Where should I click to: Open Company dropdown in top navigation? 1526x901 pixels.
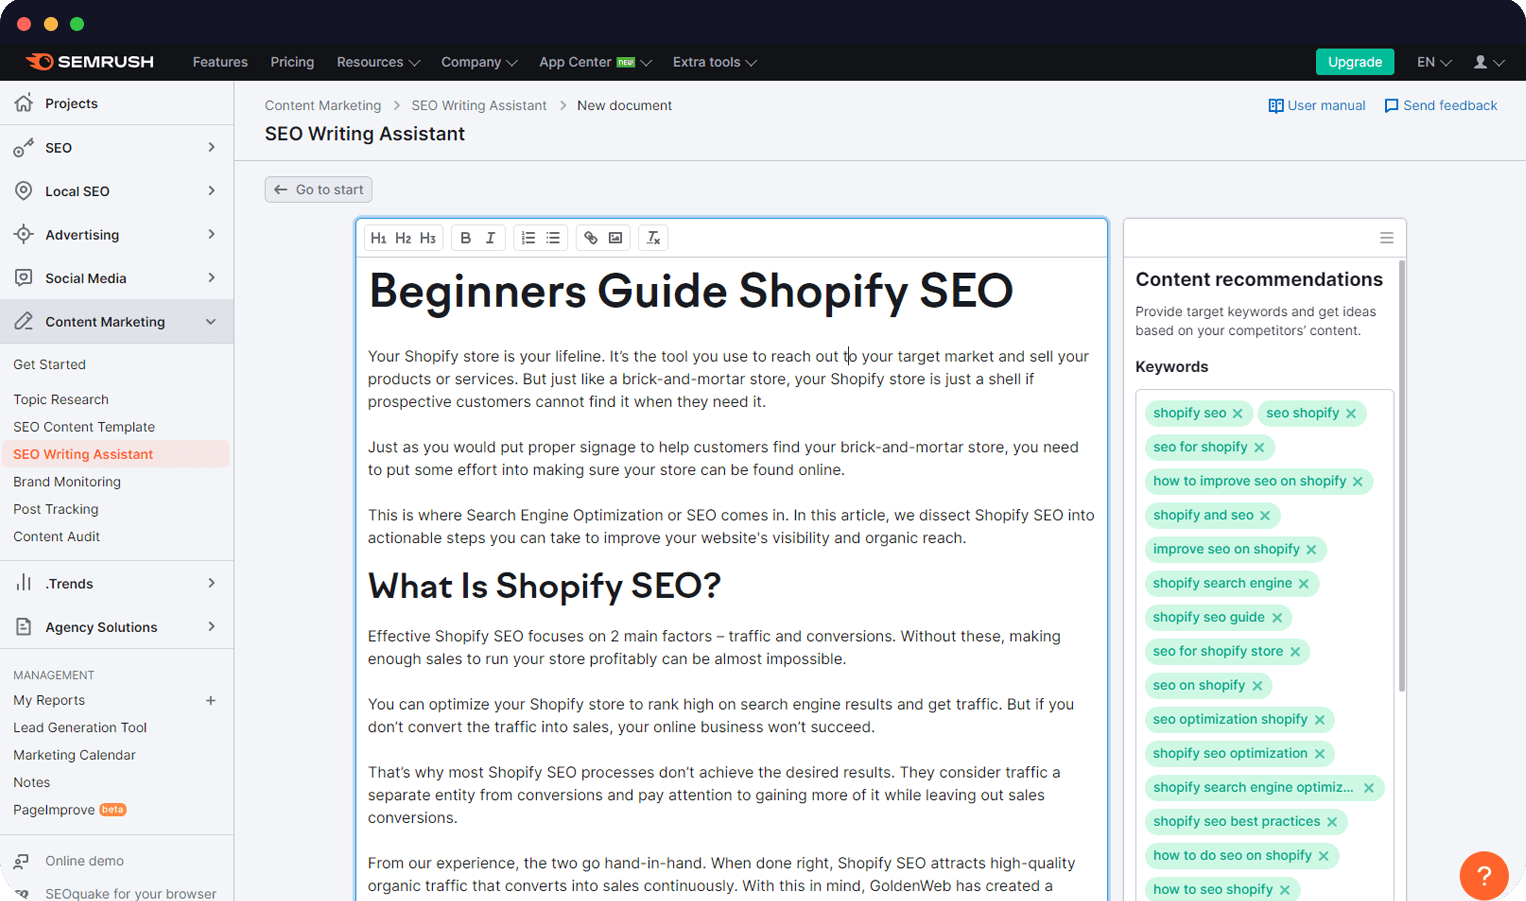click(x=479, y=62)
